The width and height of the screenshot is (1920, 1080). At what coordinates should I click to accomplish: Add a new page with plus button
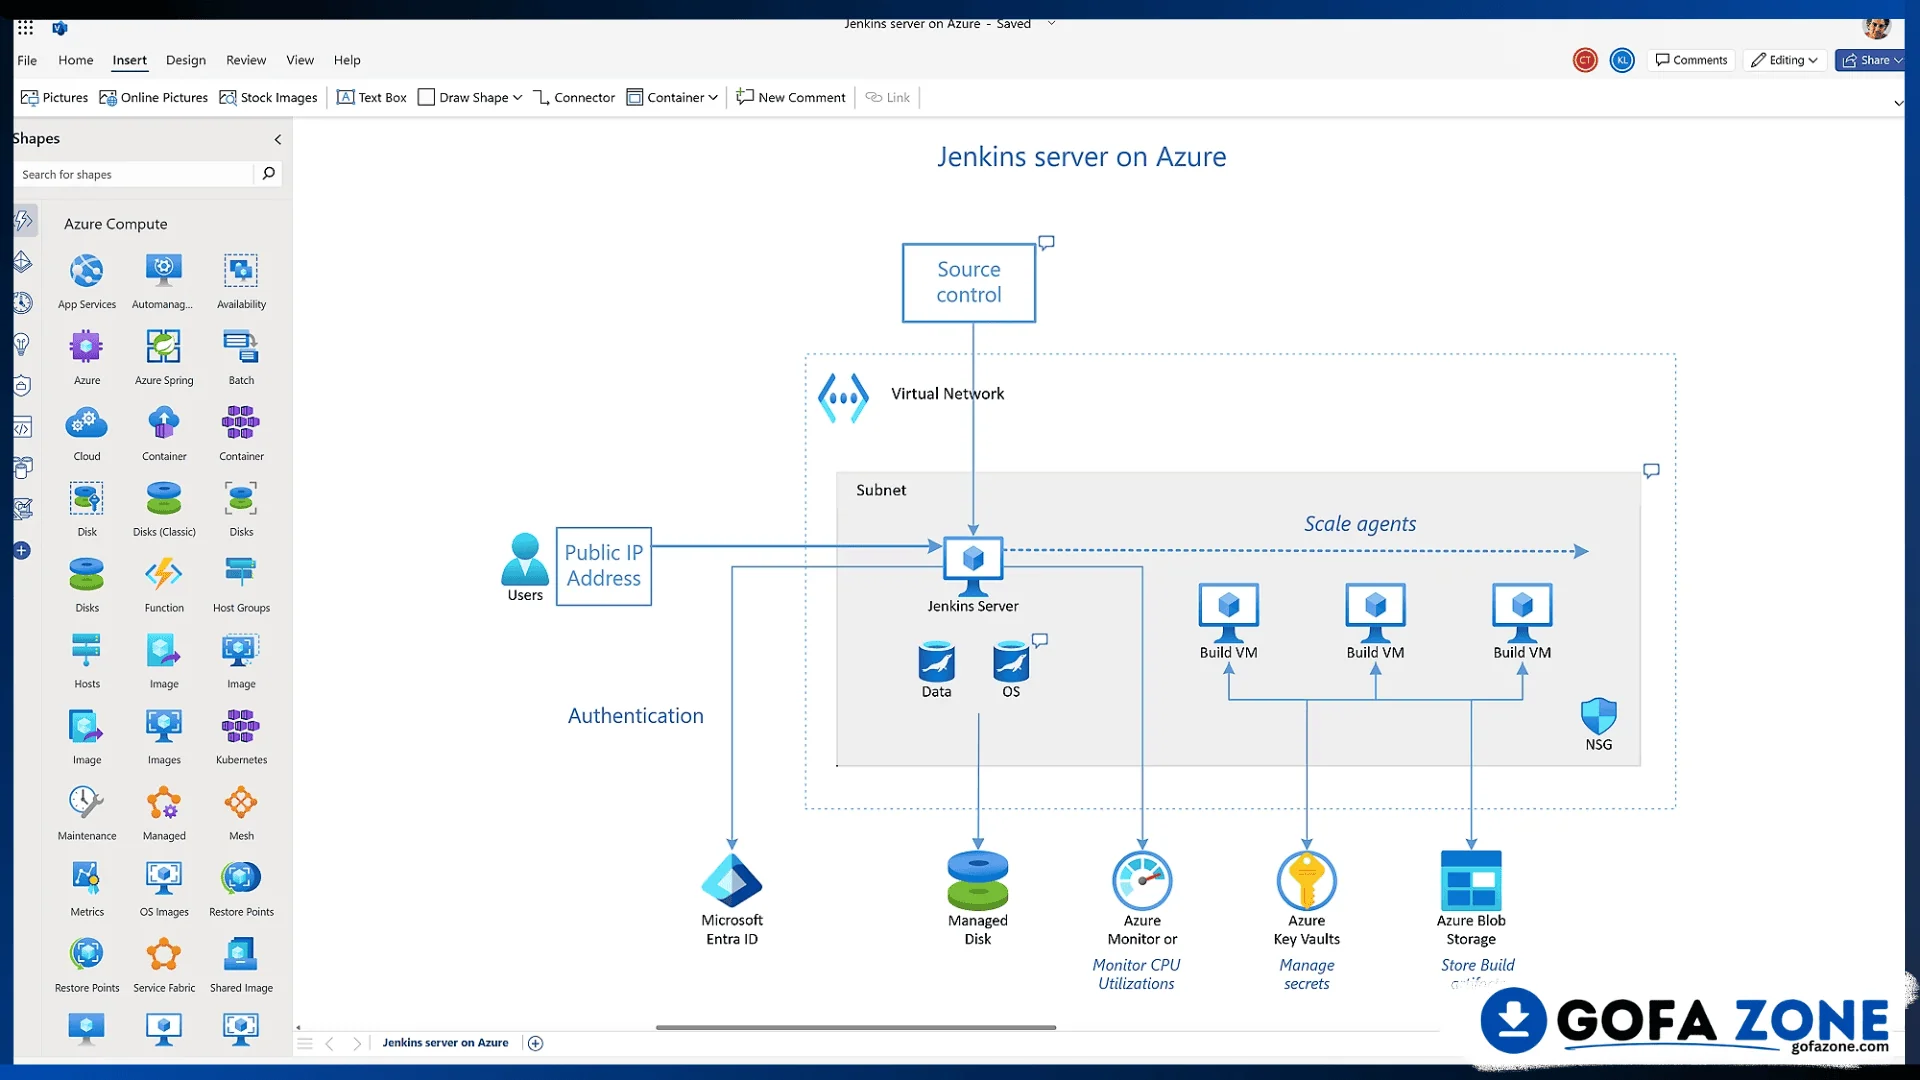point(536,1043)
